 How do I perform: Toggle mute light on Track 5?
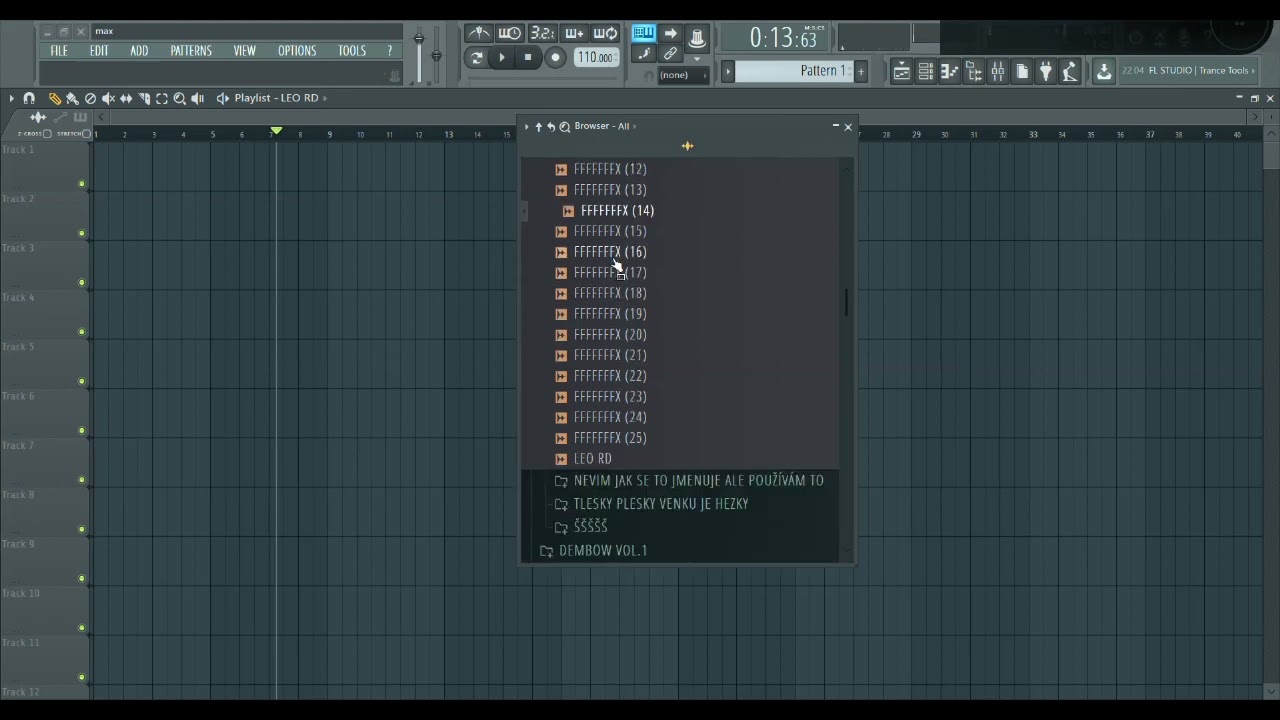point(82,381)
